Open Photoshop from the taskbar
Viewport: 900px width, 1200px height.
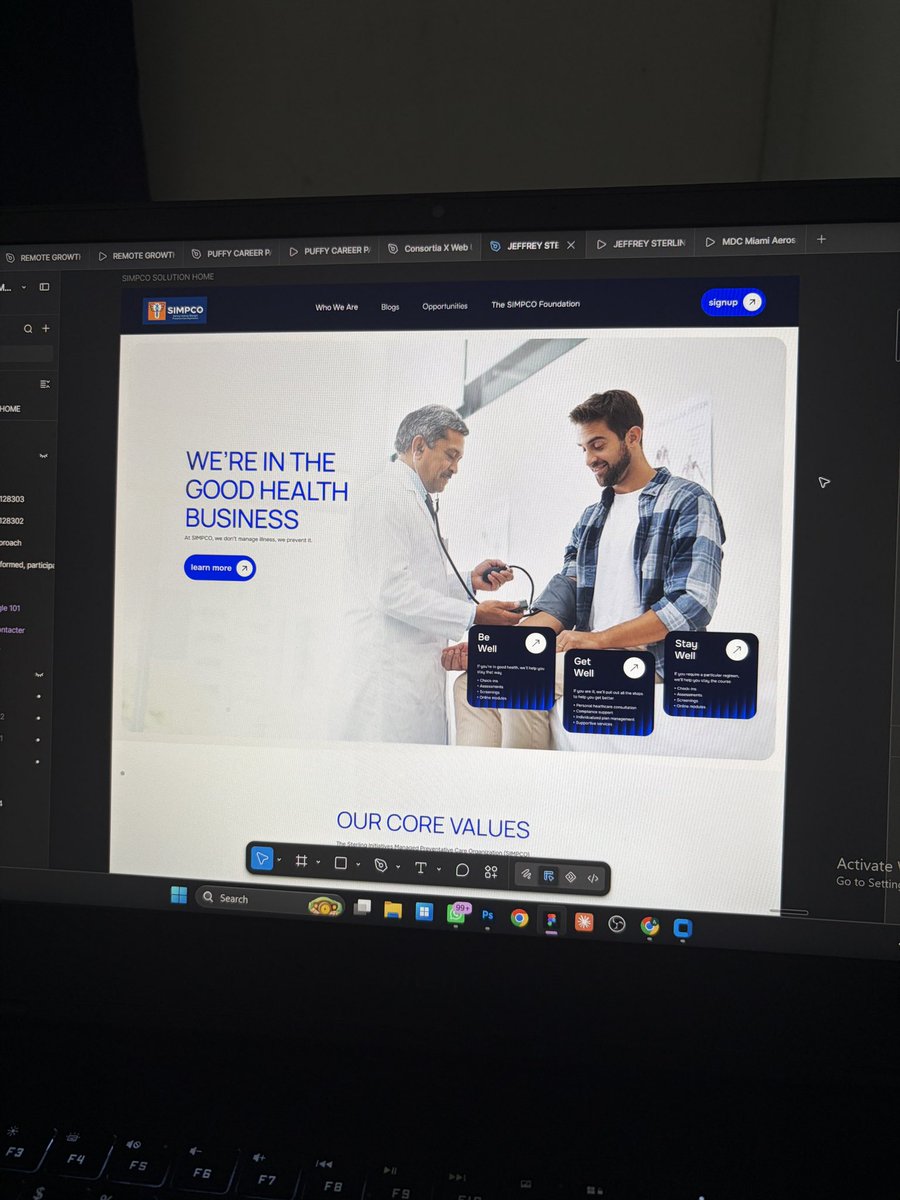tap(488, 915)
